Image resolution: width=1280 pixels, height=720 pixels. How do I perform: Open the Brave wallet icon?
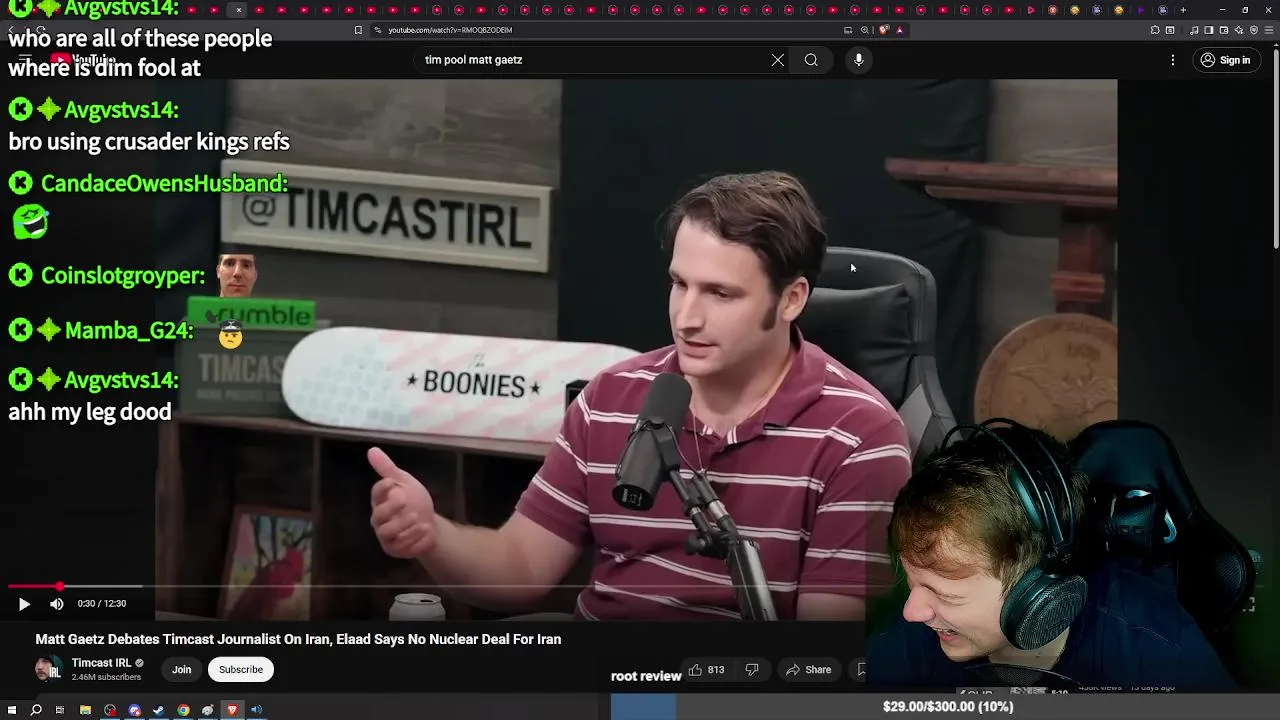(1224, 30)
